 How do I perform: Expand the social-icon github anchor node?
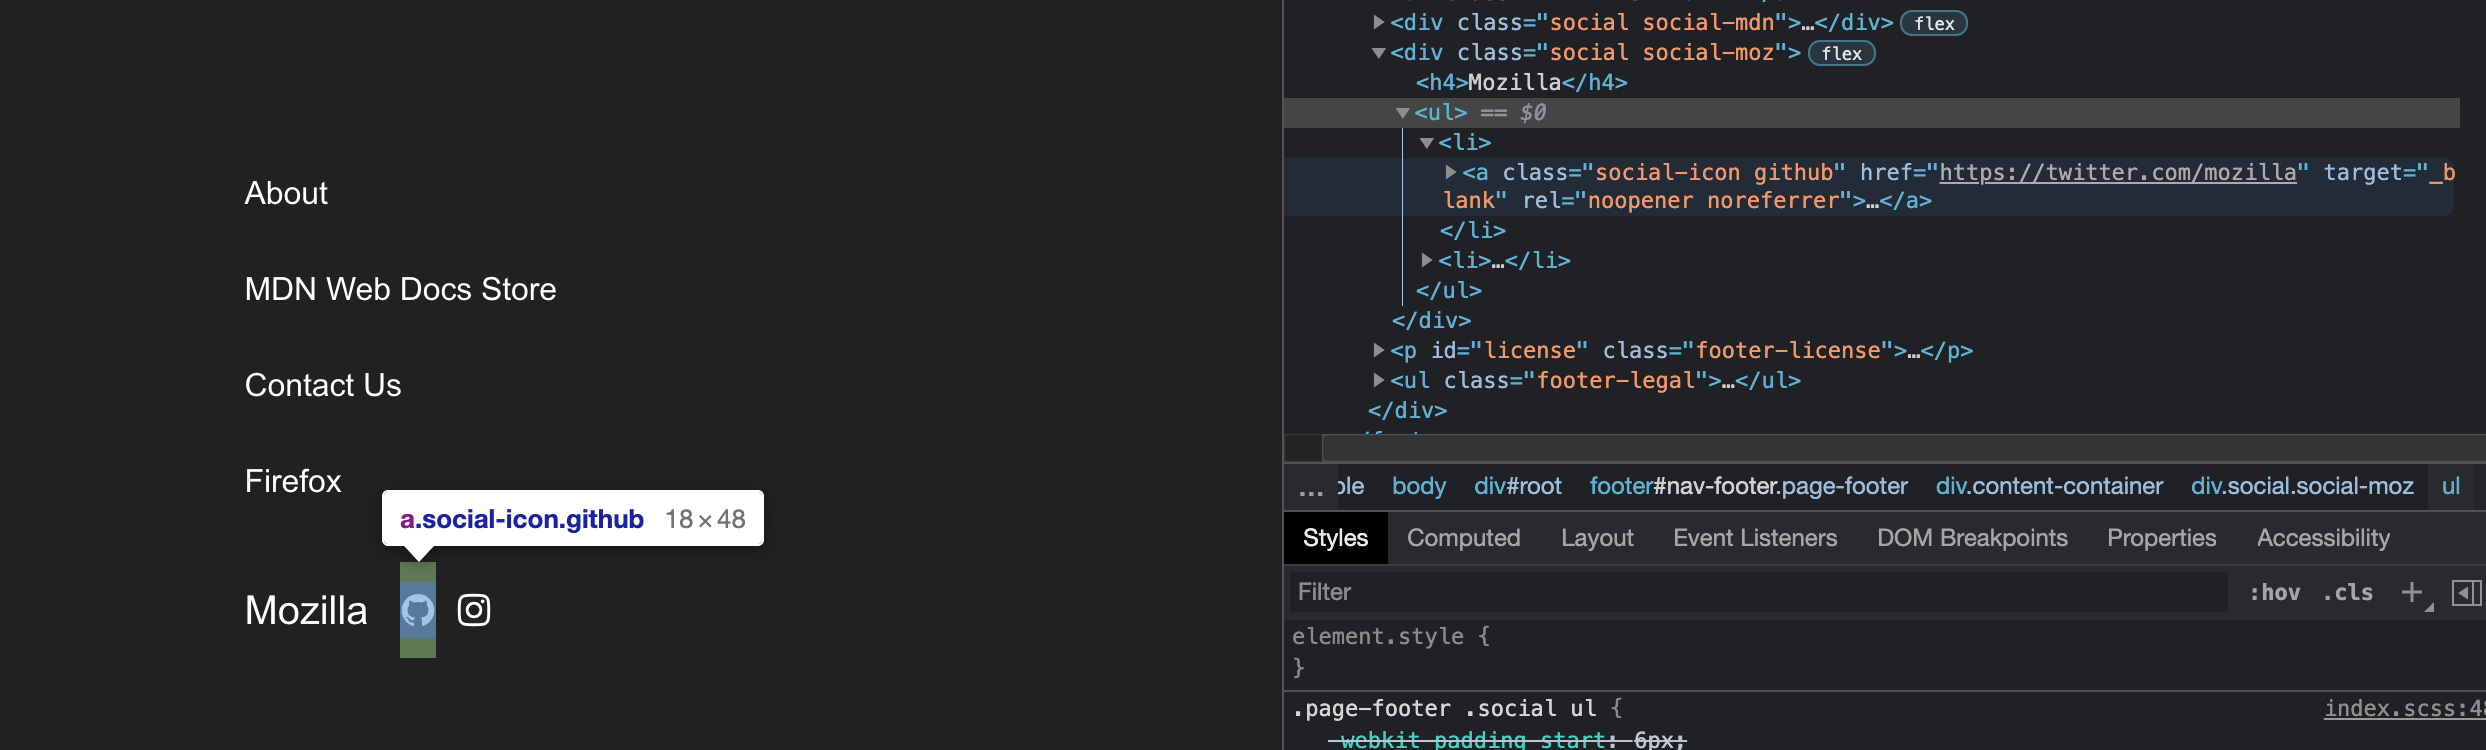click(x=1451, y=172)
